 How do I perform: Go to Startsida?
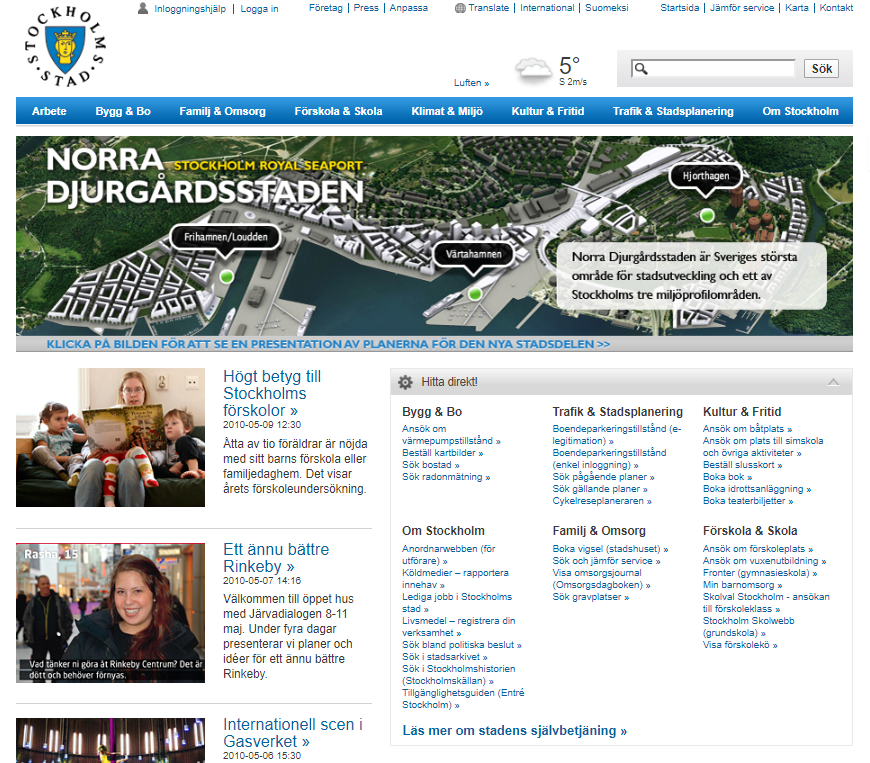pos(680,8)
